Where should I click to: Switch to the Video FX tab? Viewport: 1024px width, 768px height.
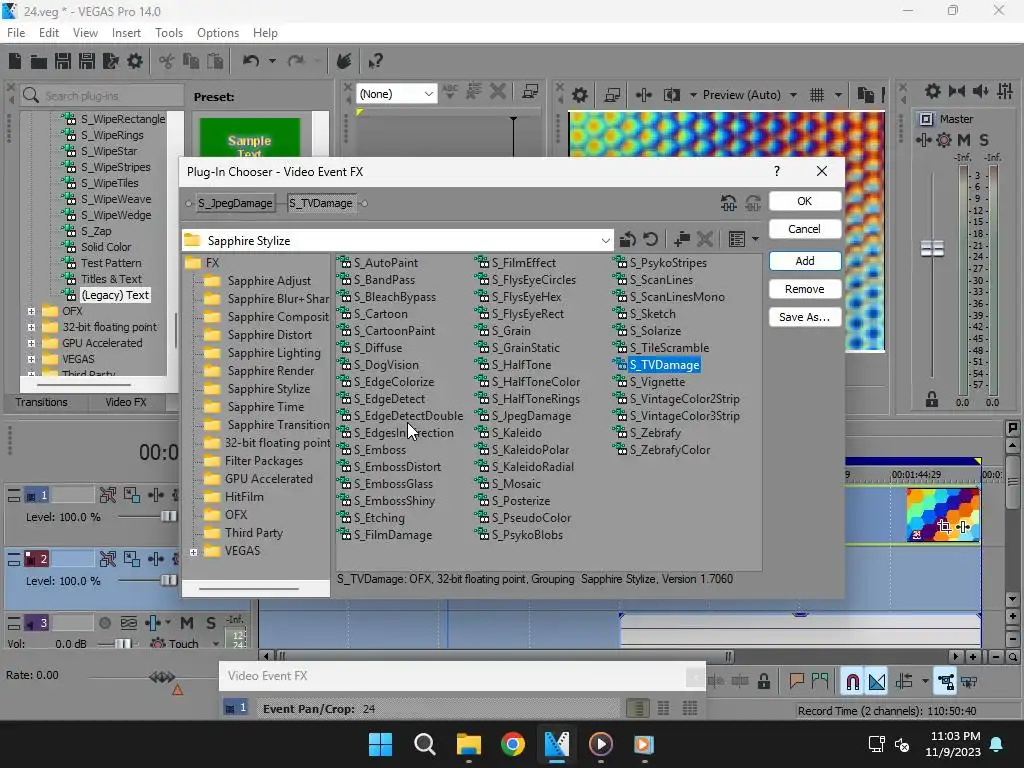click(x=125, y=402)
